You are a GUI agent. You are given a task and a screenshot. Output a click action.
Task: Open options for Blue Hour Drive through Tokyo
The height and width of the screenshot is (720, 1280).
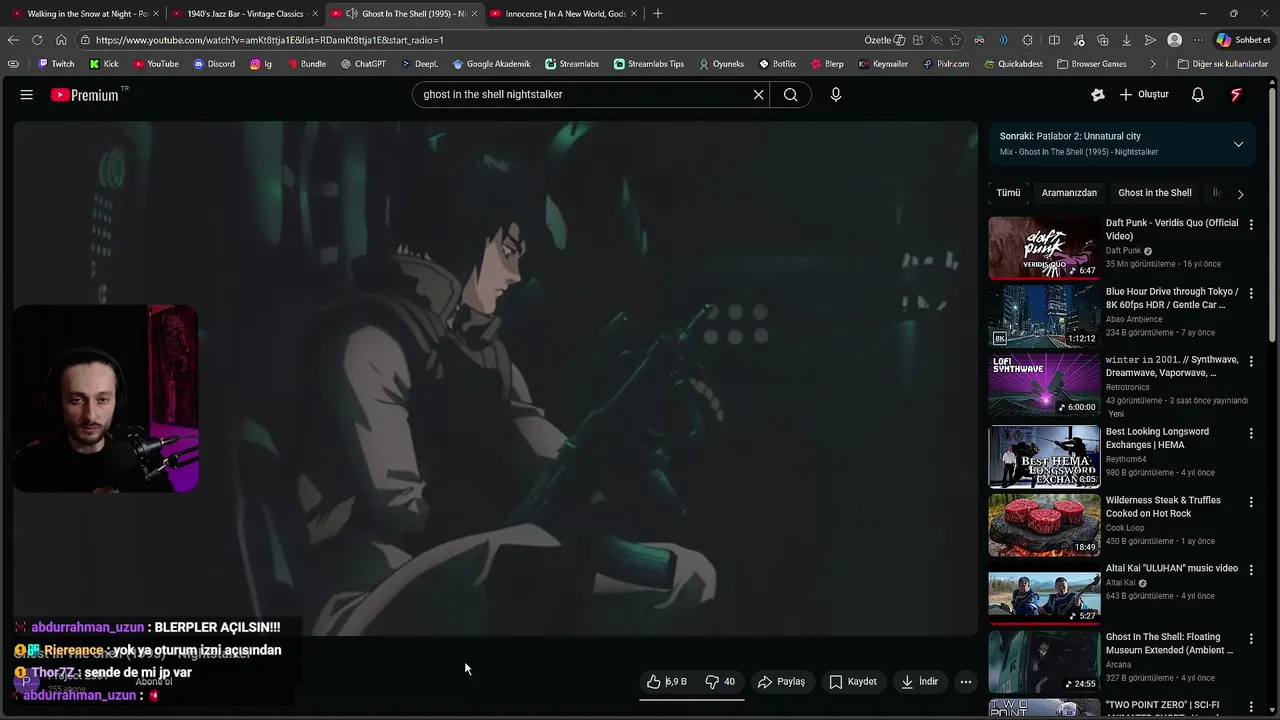click(x=1251, y=293)
